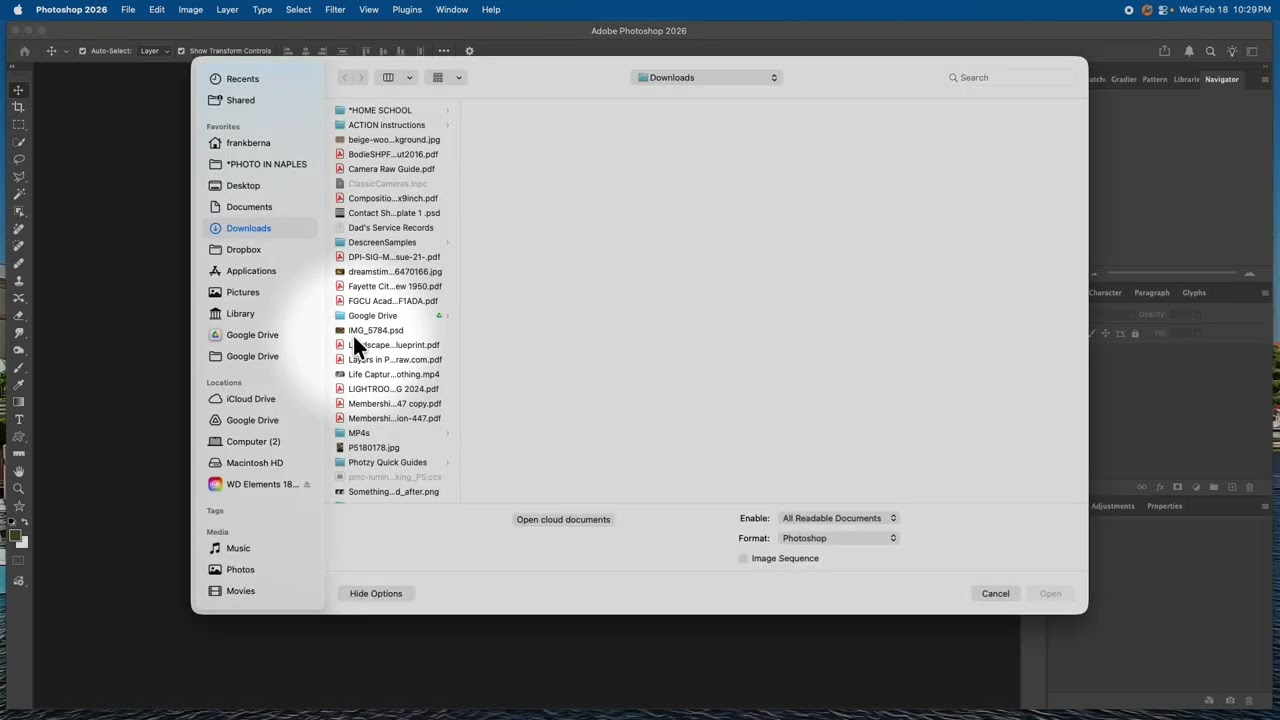Select the Rectangular Marquee tool
The height and width of the screenshot is (720, 1280).
tap(19, 124)
